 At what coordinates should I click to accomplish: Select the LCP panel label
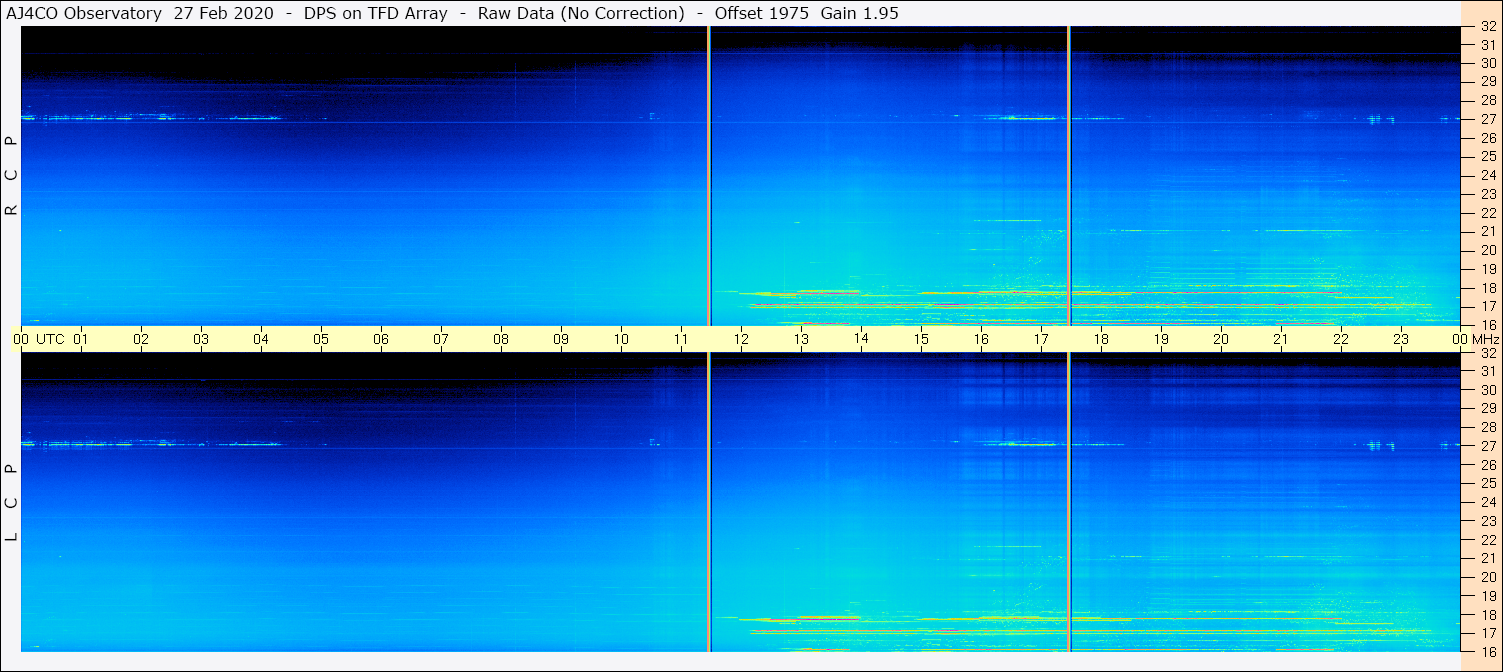(x=11, y=503)
